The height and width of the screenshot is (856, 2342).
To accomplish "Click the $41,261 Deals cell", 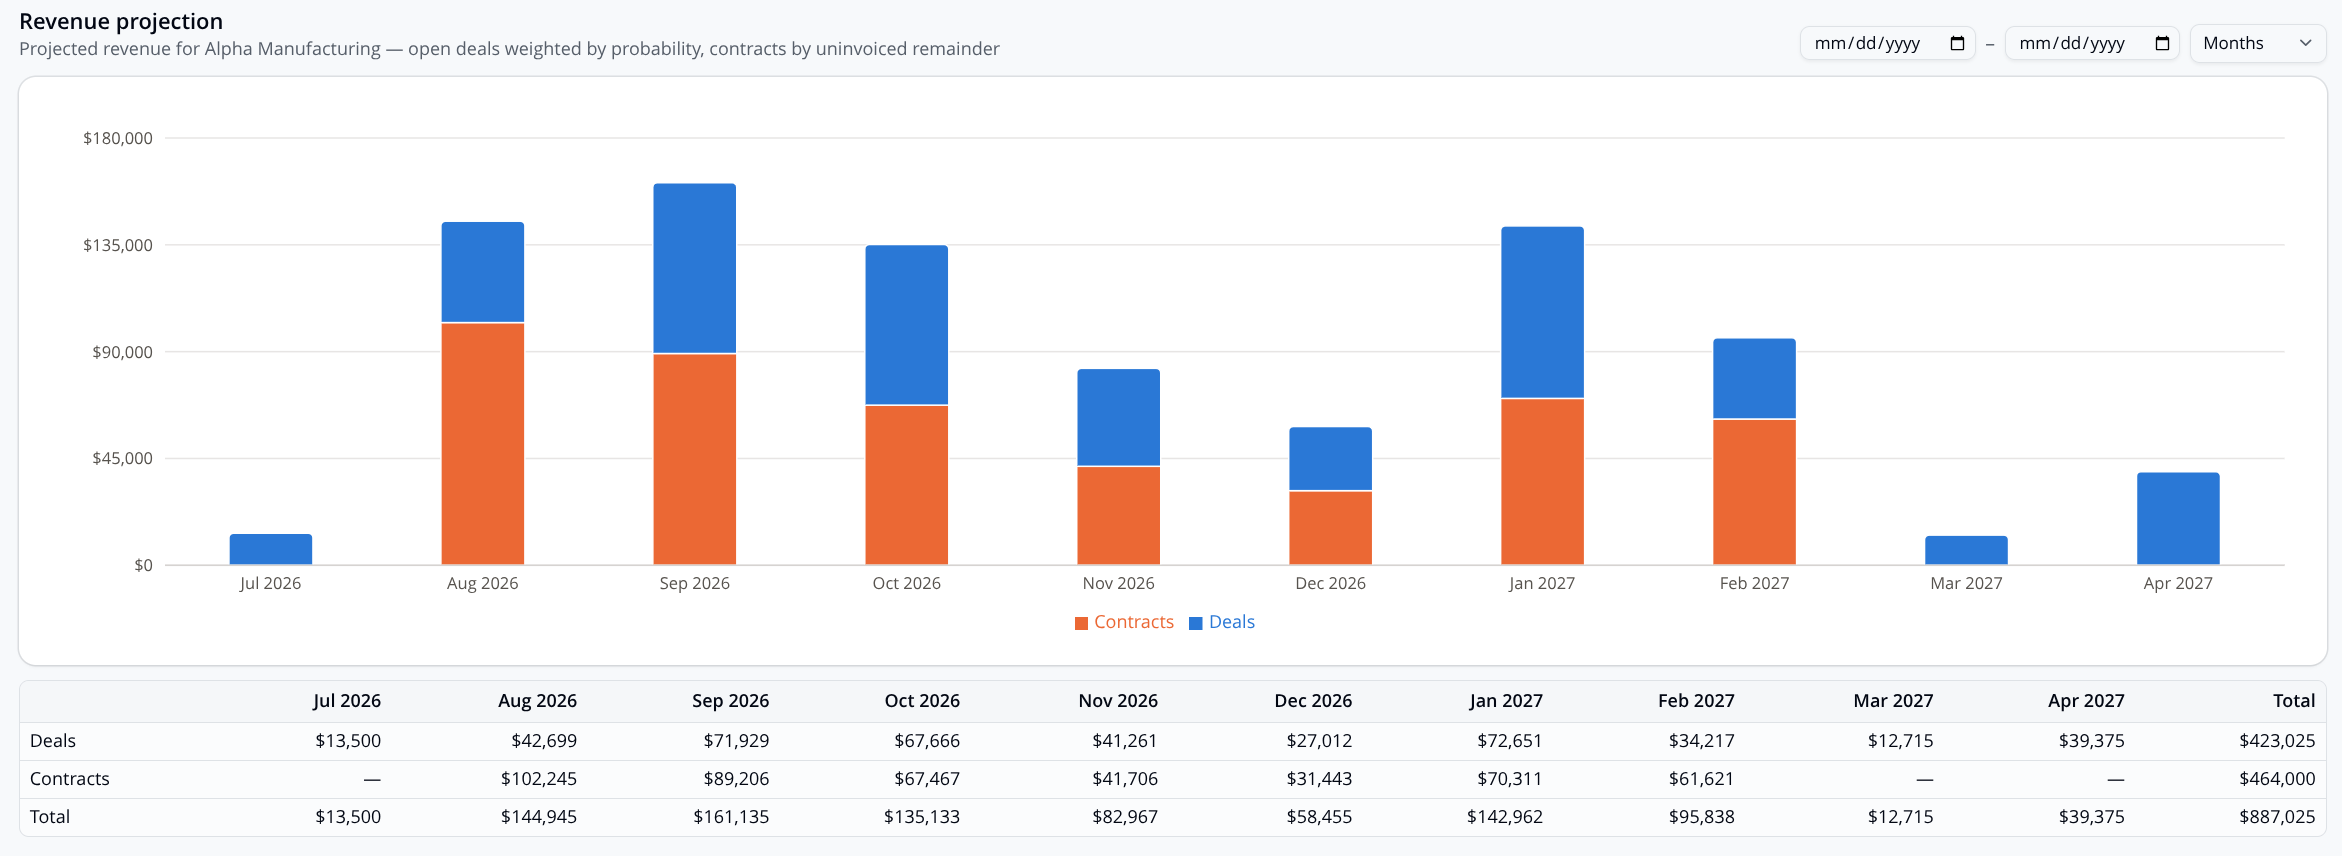I will (x=1125, y=741).
